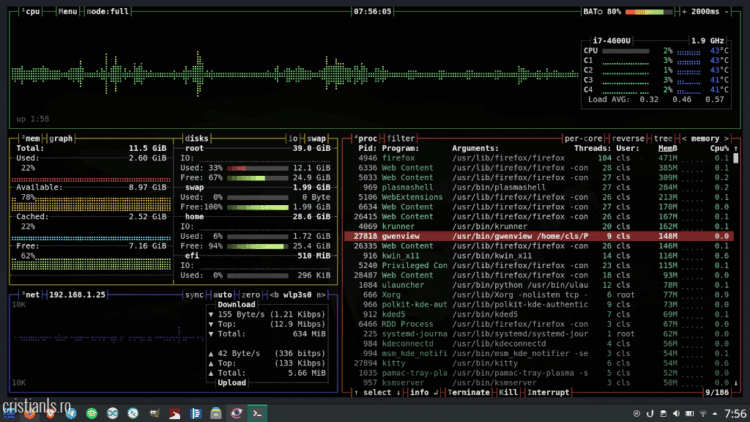Click the notification bell in the system tray

tap(637, 412)
